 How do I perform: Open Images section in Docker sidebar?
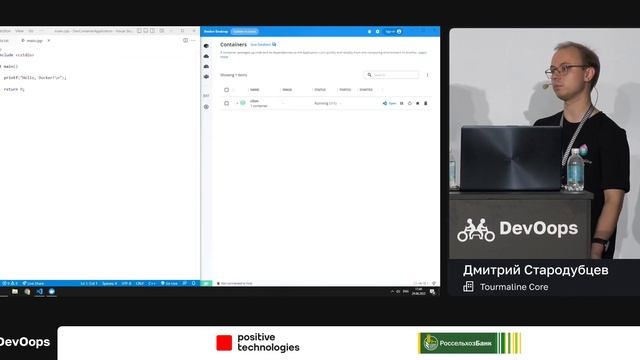tap(206, 56)
